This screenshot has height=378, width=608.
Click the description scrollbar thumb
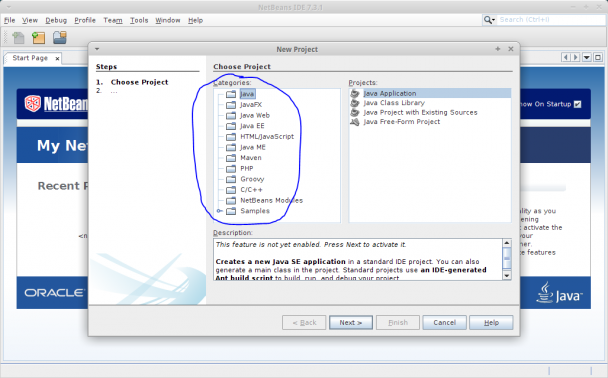(507, 257)
